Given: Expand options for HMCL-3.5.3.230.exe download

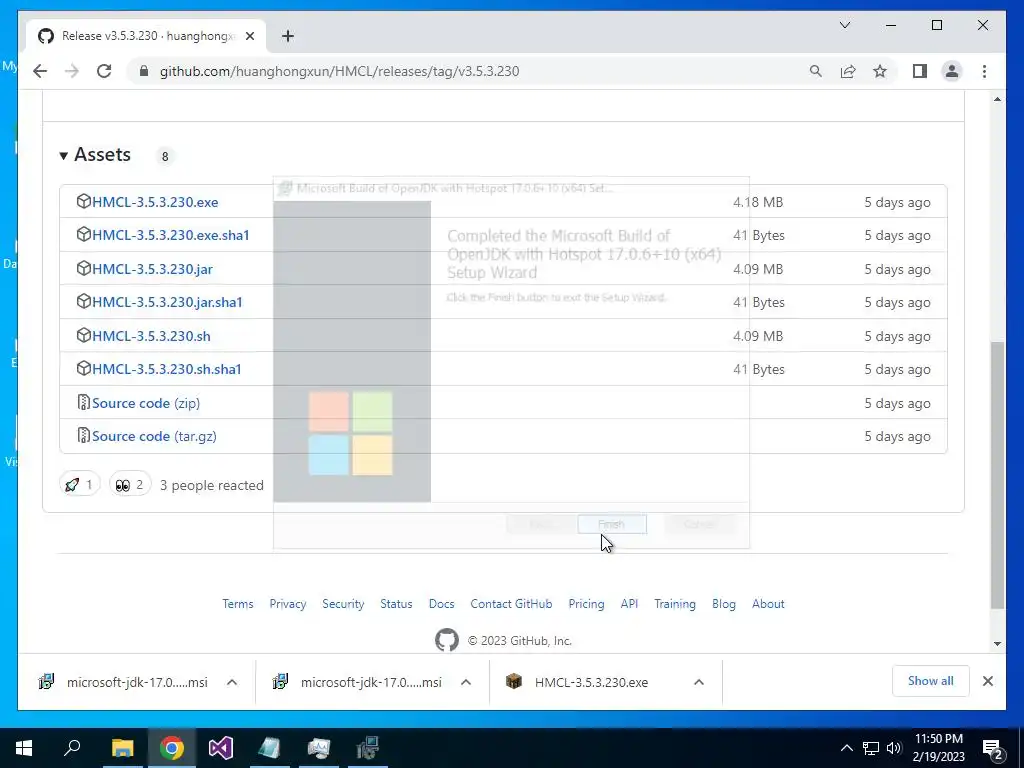Looking at the screenshot, I should [x=699, y=682].
